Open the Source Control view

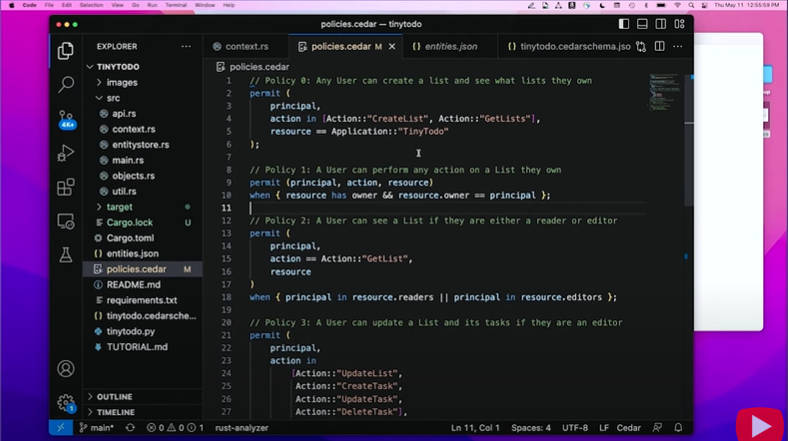pyautogui.click(x=66, y=120)
